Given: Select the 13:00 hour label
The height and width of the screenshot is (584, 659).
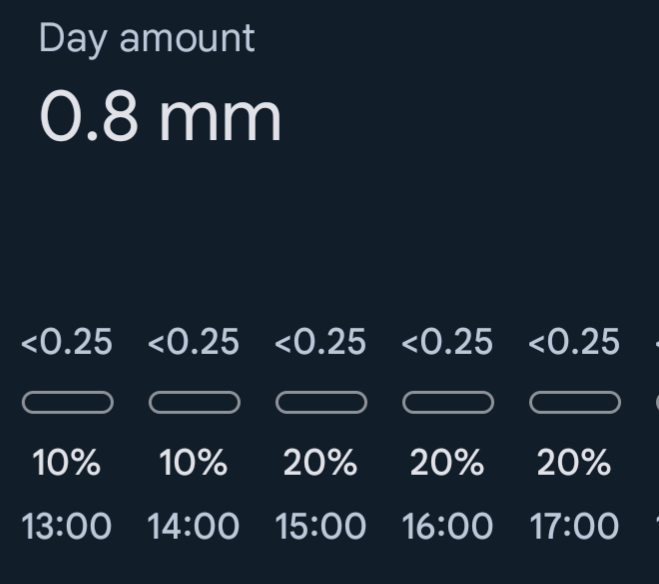Looking at the screenshot, I should (66, 526).
